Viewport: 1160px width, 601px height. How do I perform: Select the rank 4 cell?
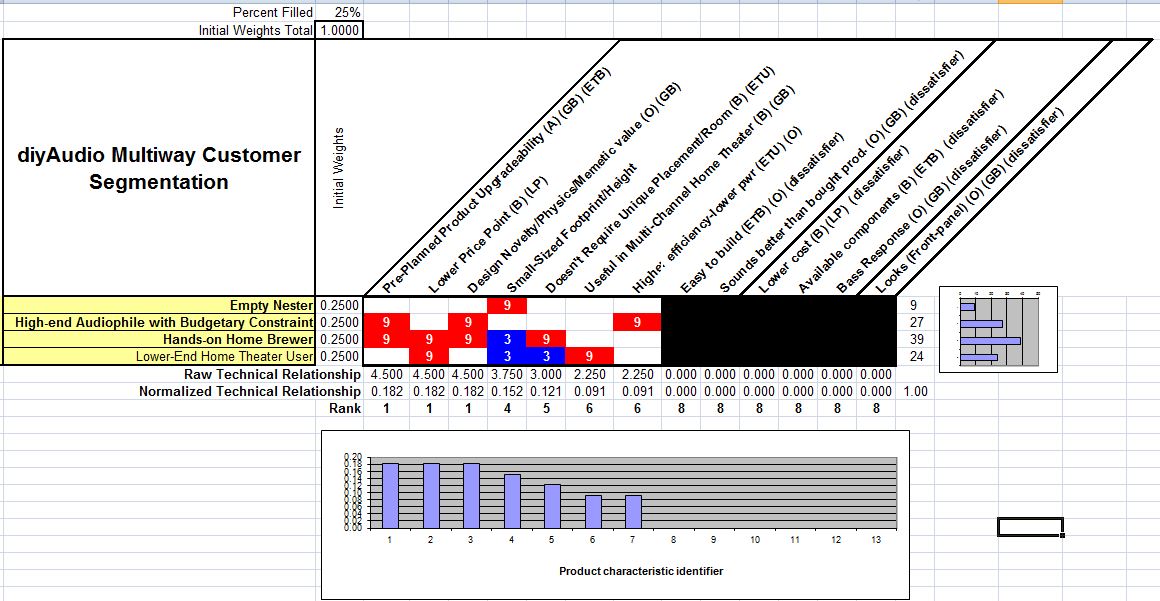click(507, 408)
